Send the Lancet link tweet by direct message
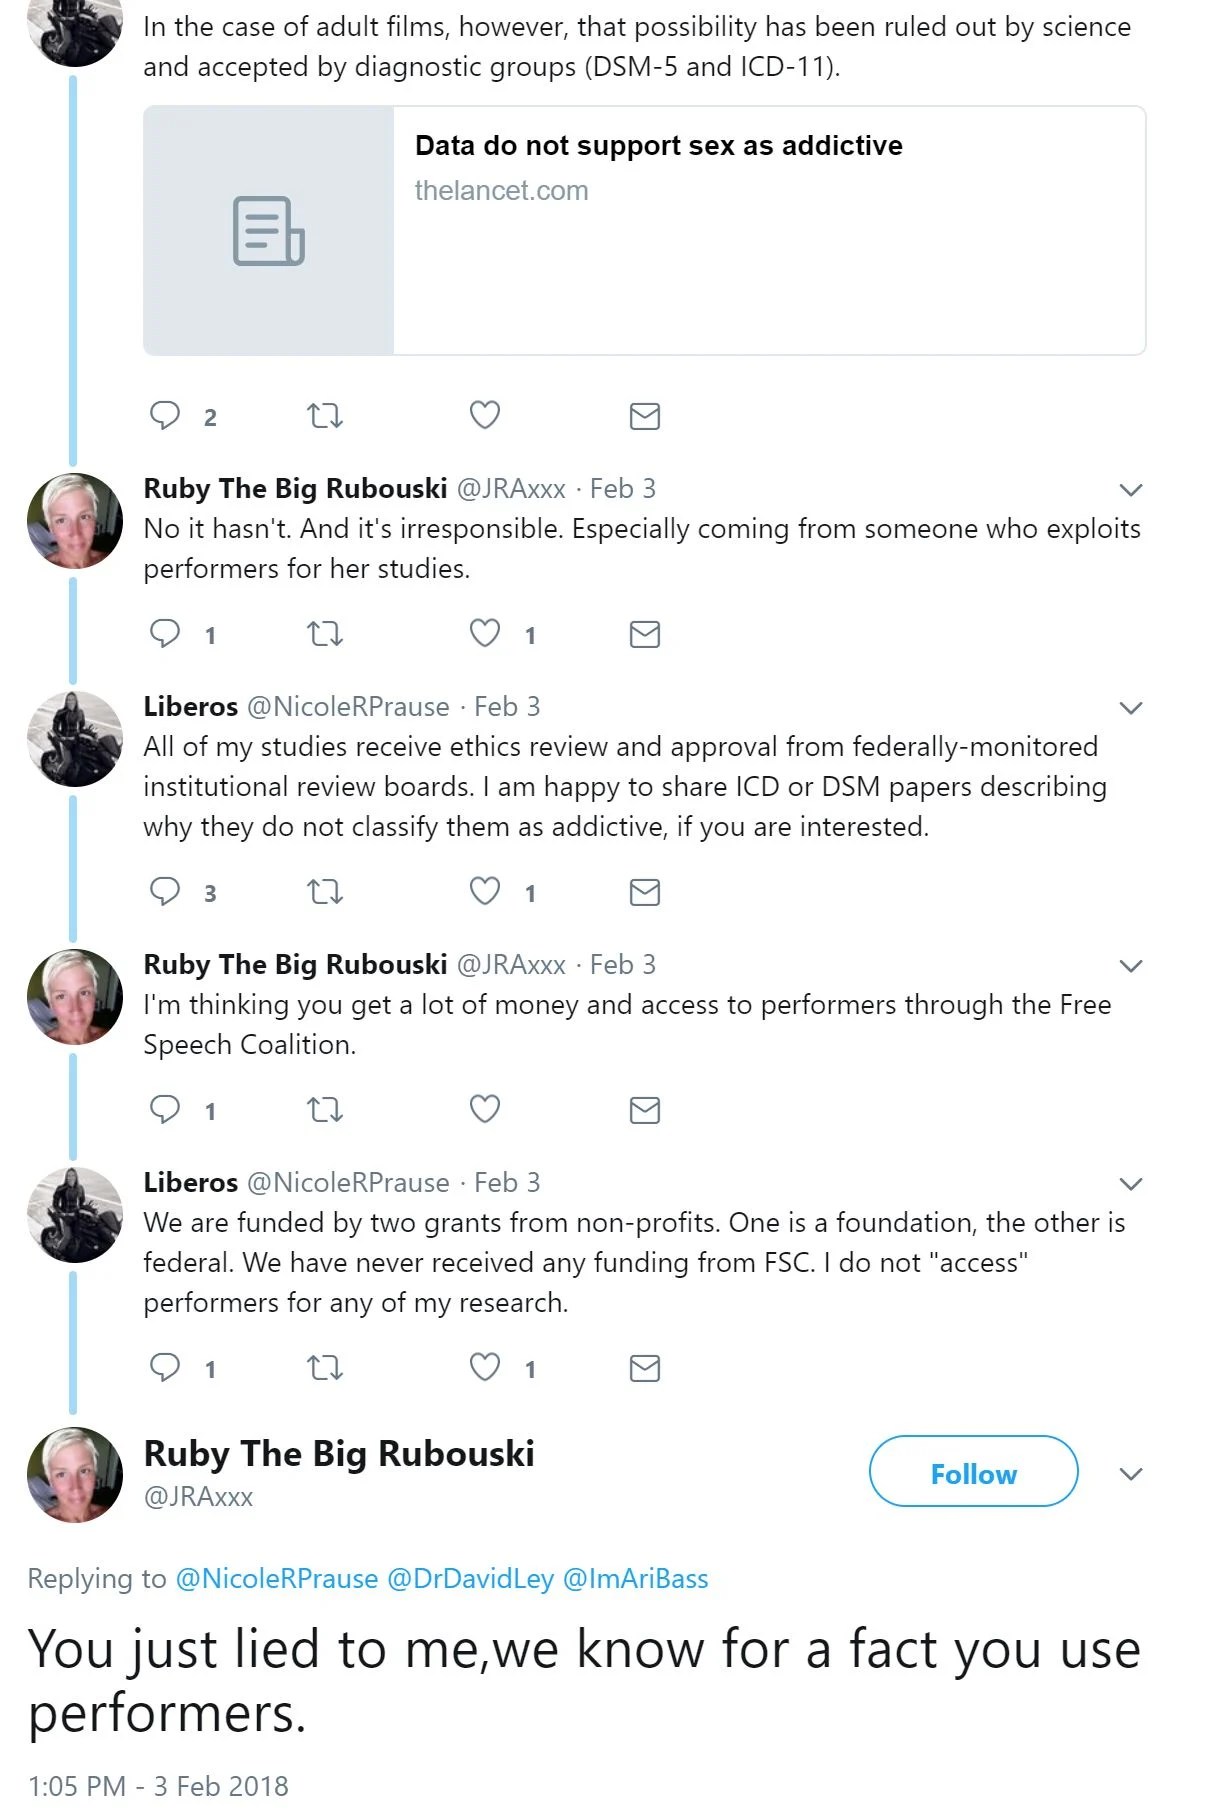Image resolution: width=1215 pixels, height=1819 pixels. (x=645, y=416)
